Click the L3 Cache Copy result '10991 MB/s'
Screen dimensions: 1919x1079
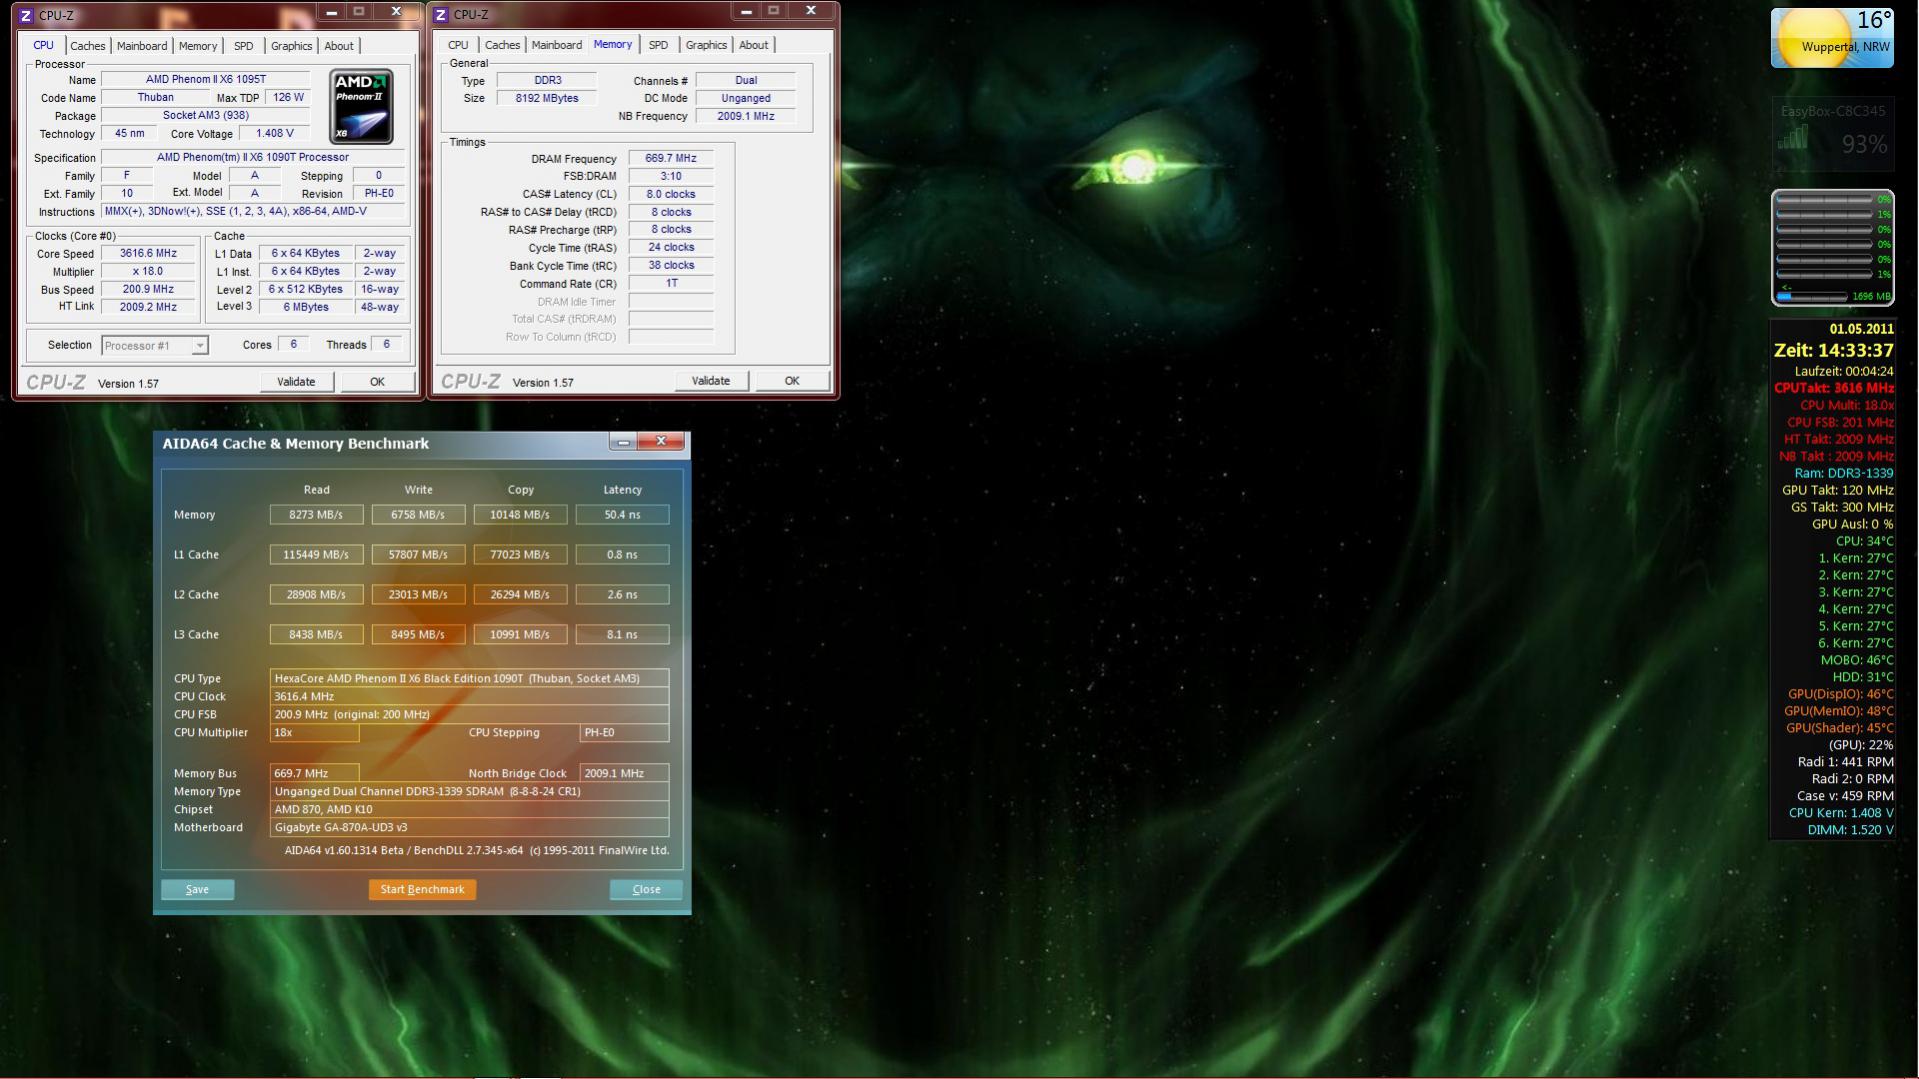click(520, 634)
